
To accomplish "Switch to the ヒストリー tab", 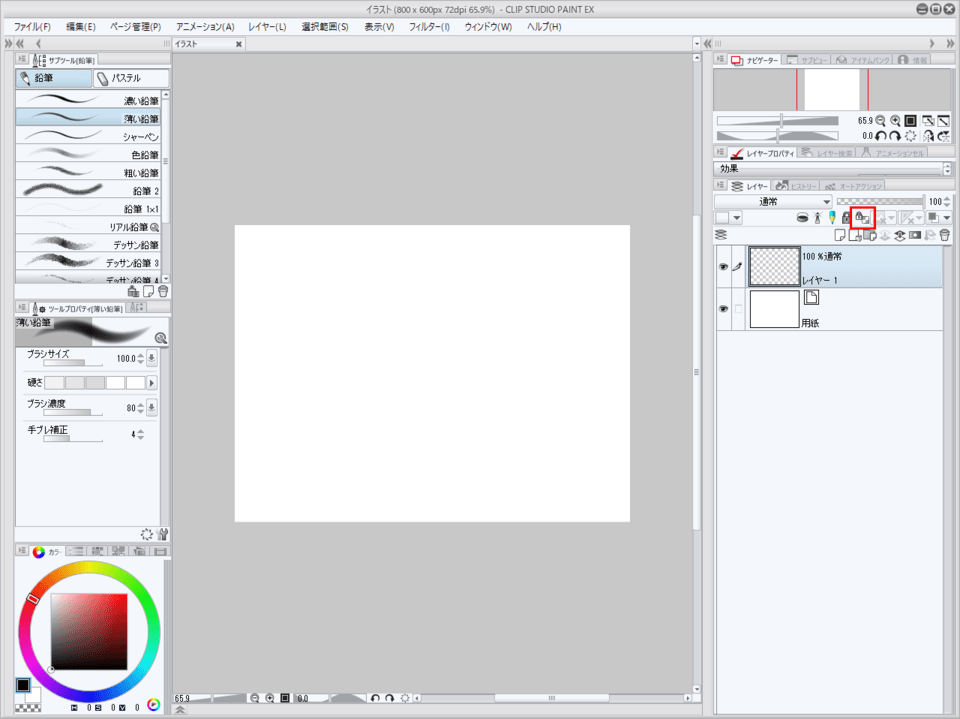I will pos(796,186).
